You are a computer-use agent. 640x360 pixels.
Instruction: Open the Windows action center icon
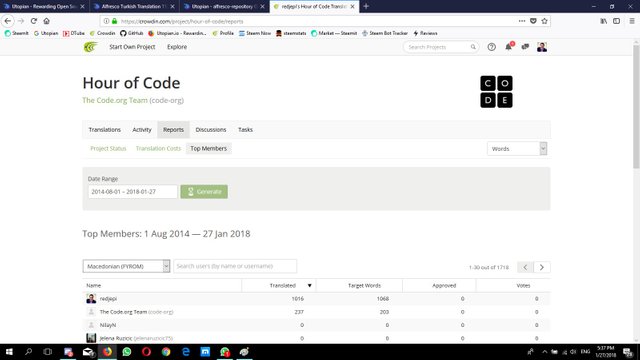click(628, 351)
